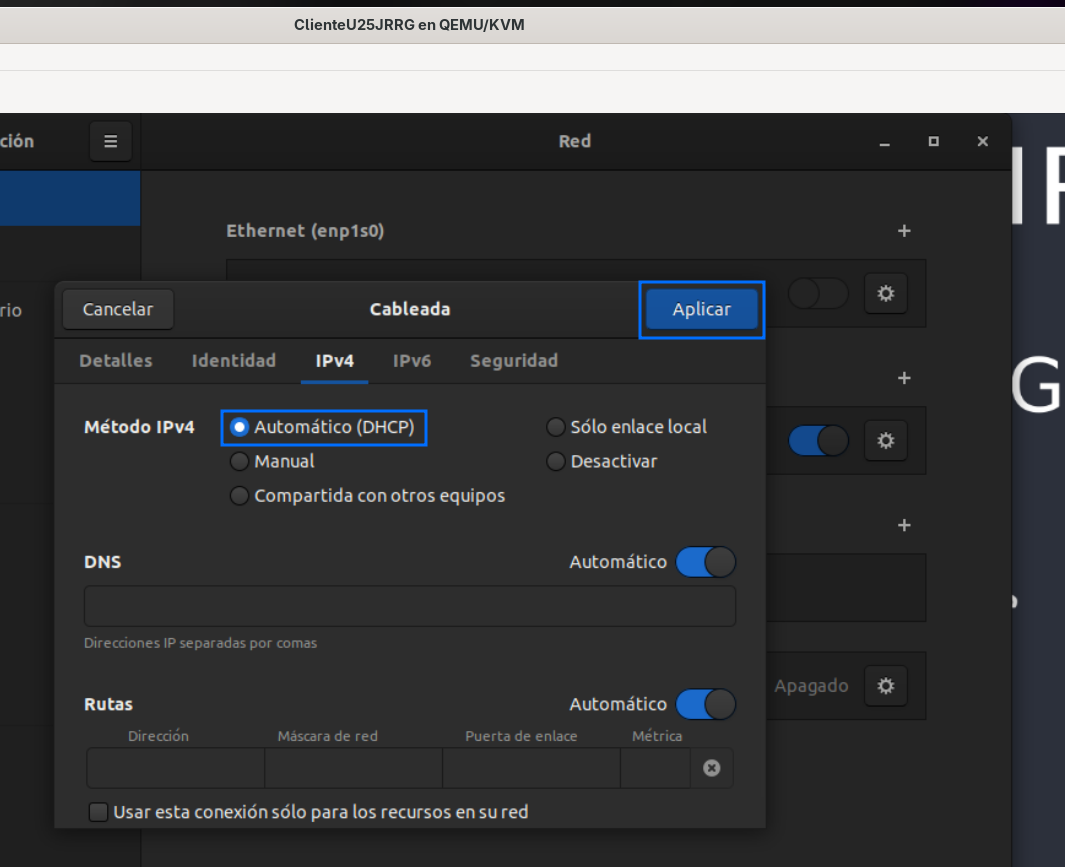Click the route Puerta de enlace field
Screen dimensions: 1065x867
532,768
